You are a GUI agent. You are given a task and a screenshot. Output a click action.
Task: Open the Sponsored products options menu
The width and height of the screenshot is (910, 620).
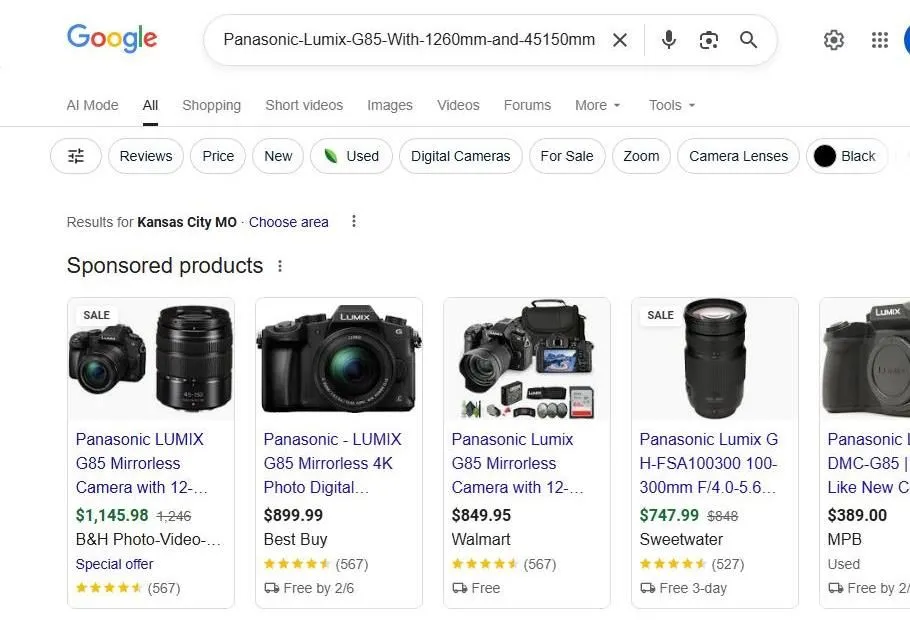point(280,265)
